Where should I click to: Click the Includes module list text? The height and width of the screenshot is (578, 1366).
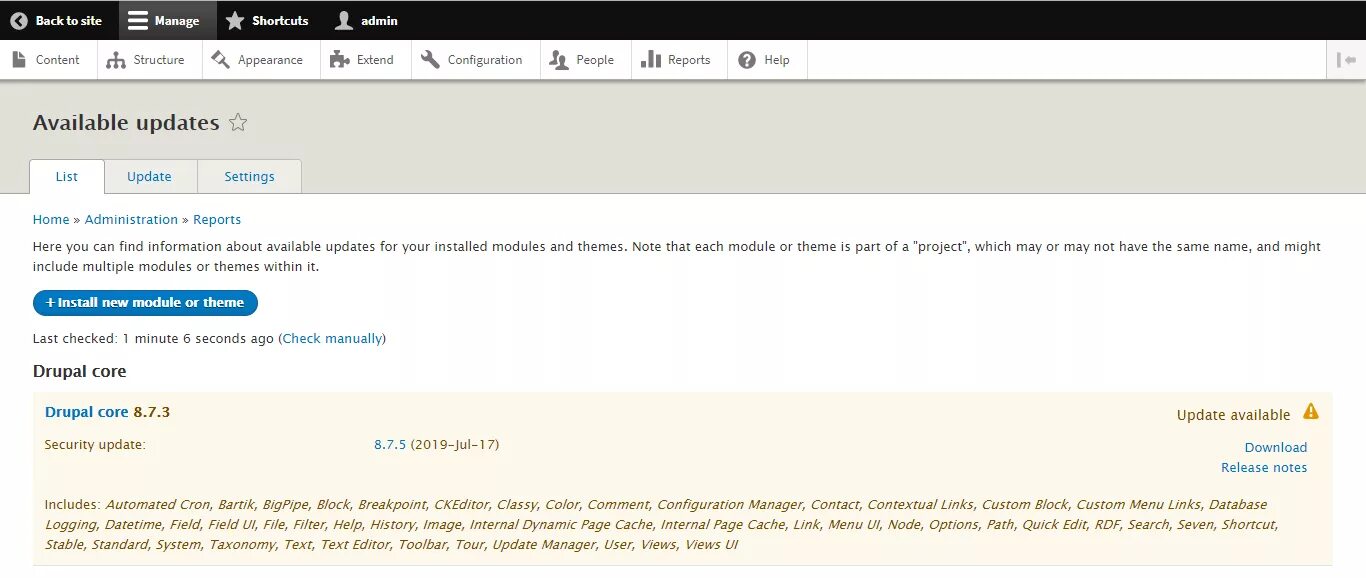click(662, 525)
